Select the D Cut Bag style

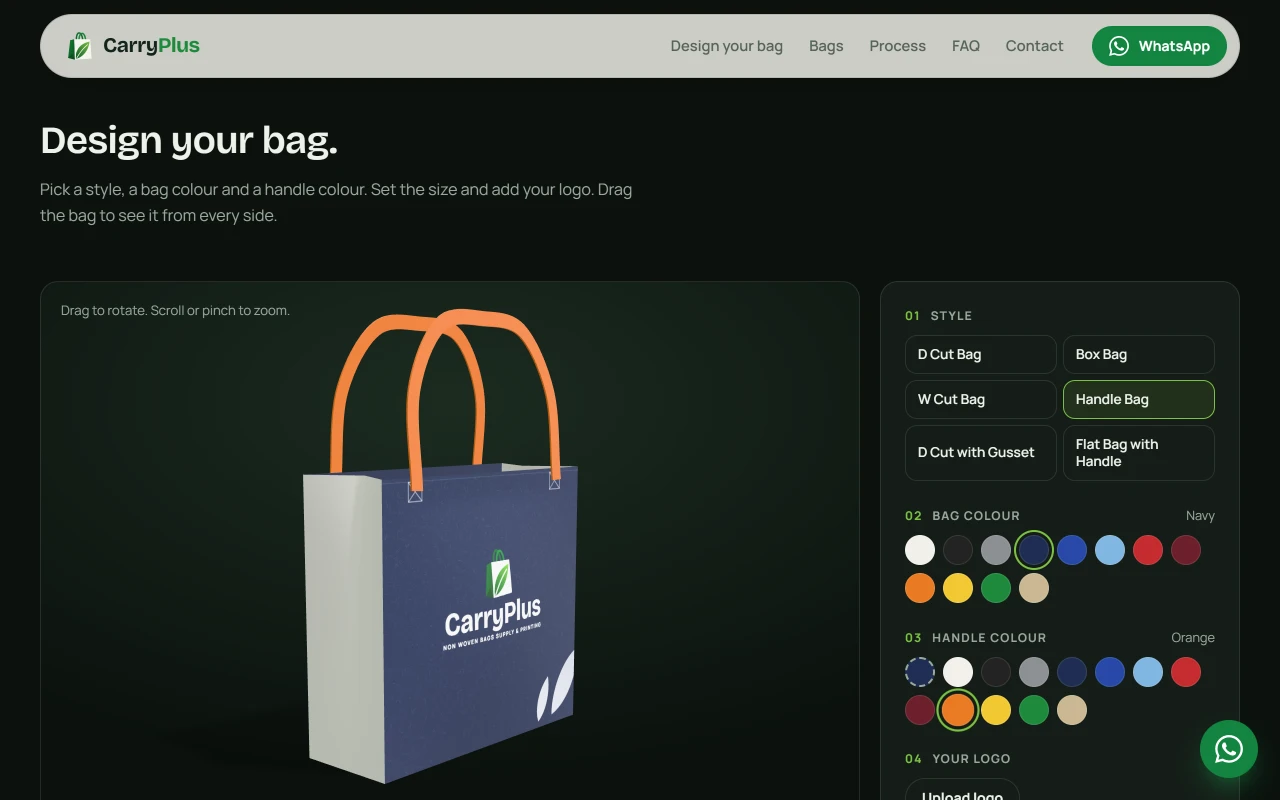click(x=981, y=354)
